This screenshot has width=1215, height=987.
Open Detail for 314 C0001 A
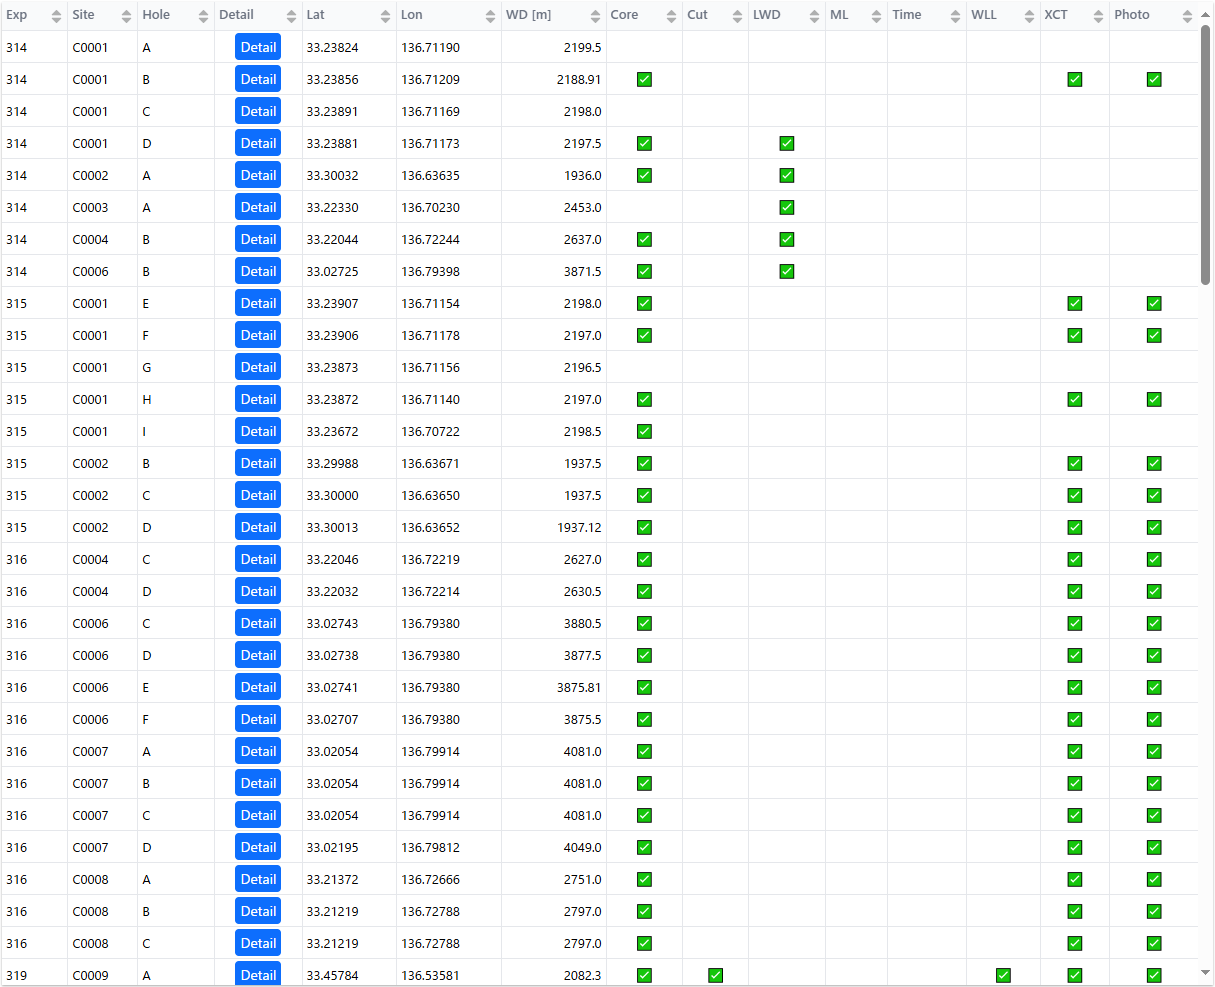(258, 47)
